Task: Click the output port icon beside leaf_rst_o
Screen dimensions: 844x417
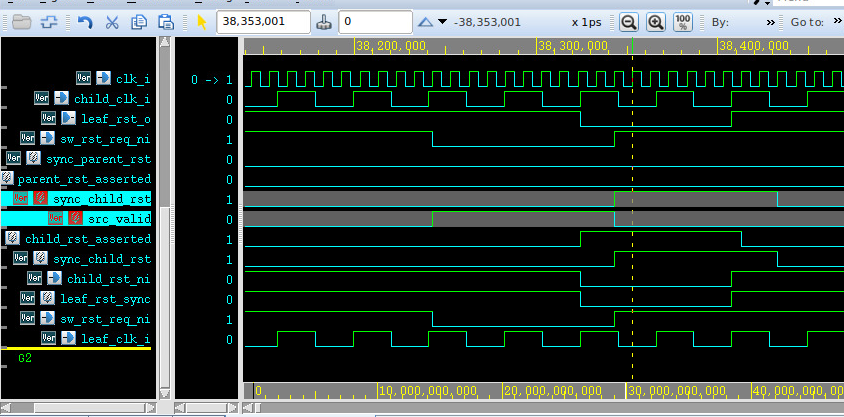Action: (68, 118)
